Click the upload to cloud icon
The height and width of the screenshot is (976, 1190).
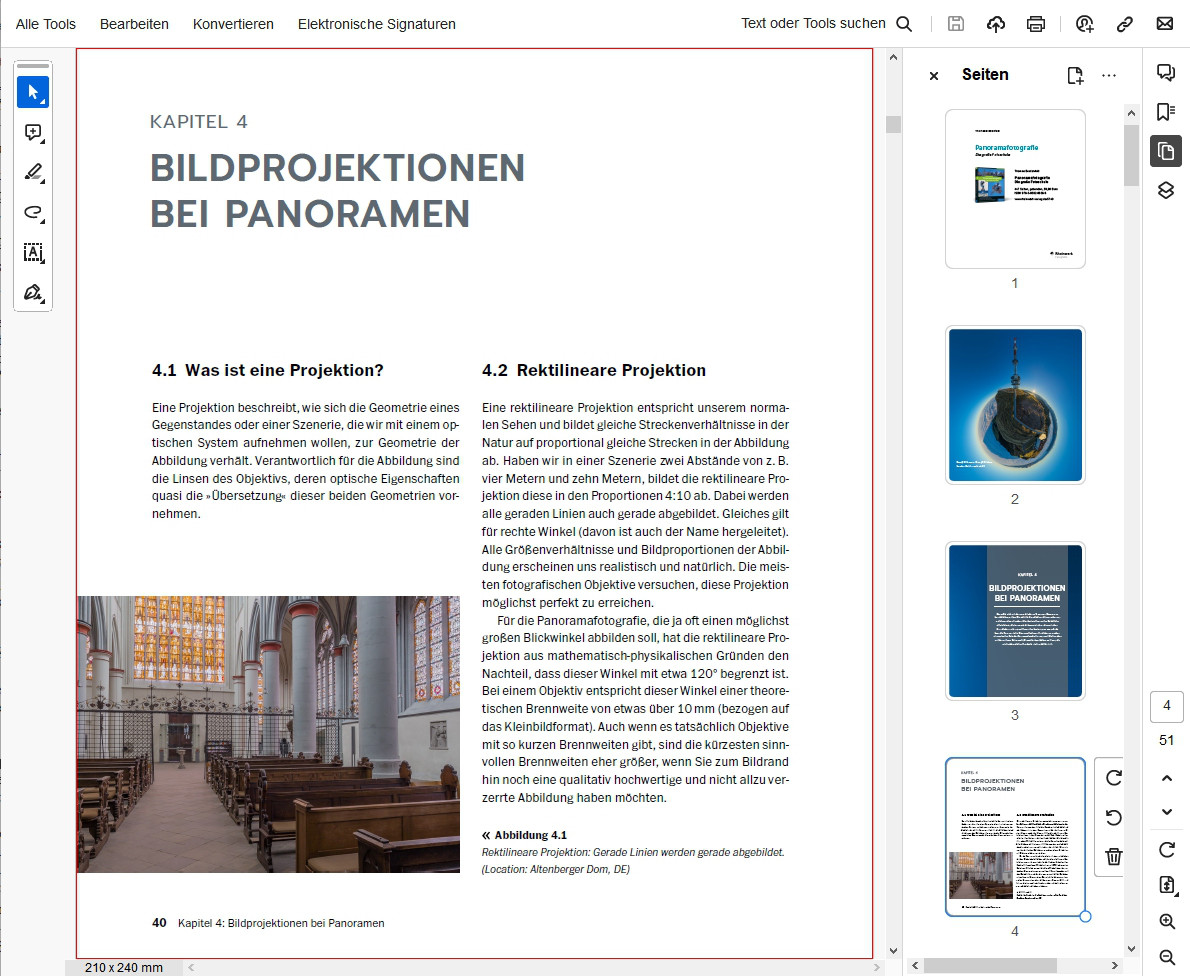(996, 24)
